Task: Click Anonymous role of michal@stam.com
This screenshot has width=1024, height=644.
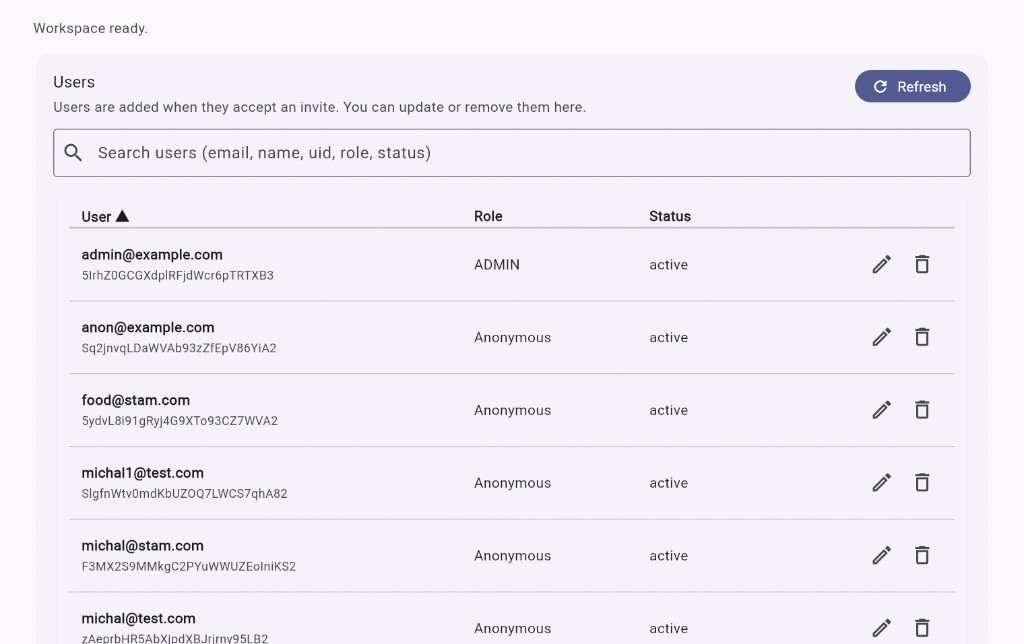Action: (513, 556)
